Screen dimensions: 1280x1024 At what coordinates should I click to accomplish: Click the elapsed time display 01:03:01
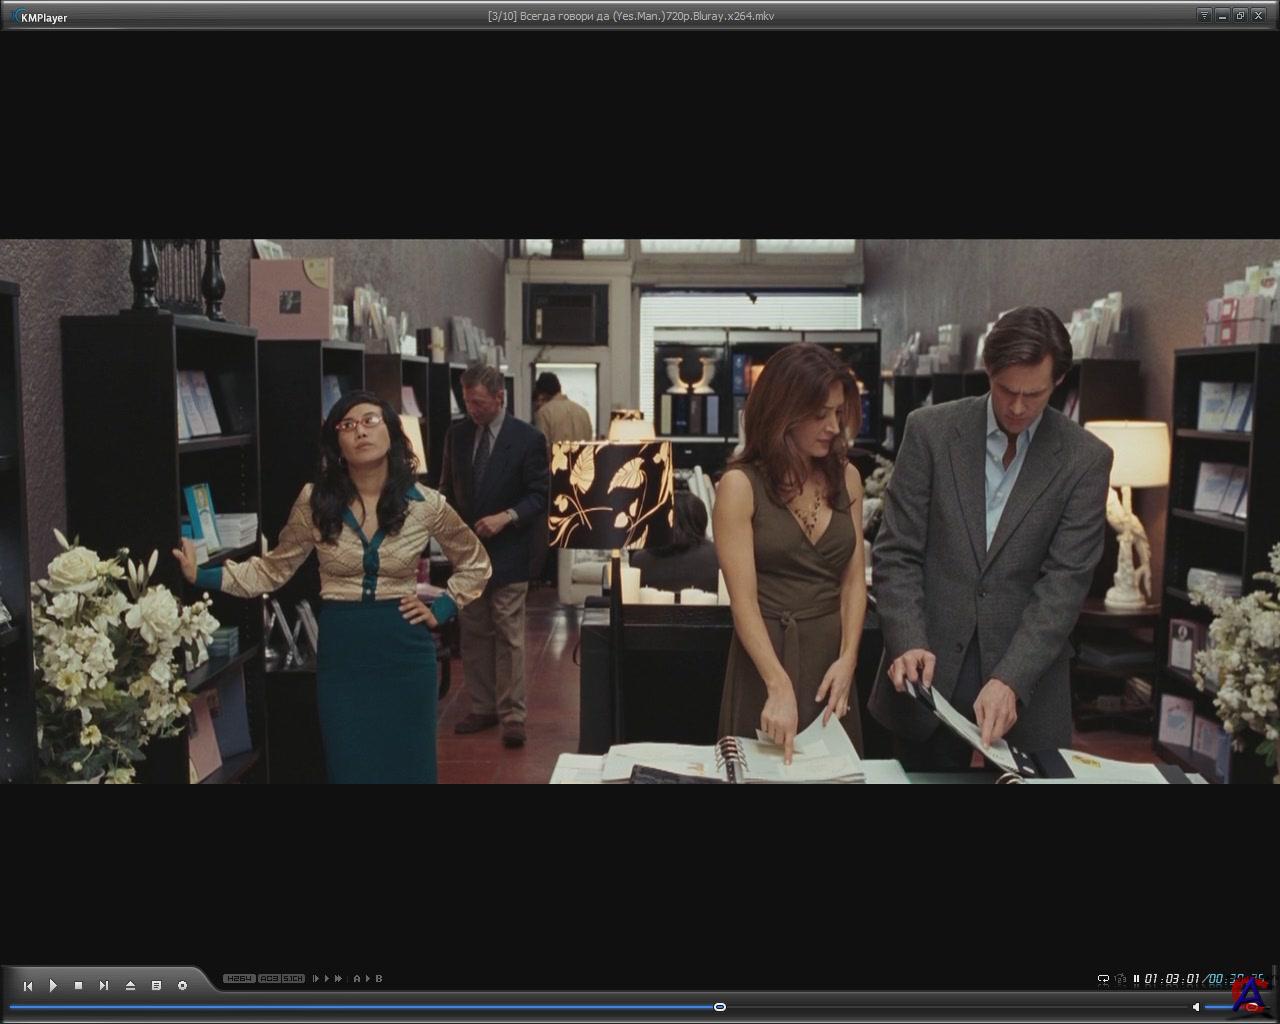[1172, 979]
